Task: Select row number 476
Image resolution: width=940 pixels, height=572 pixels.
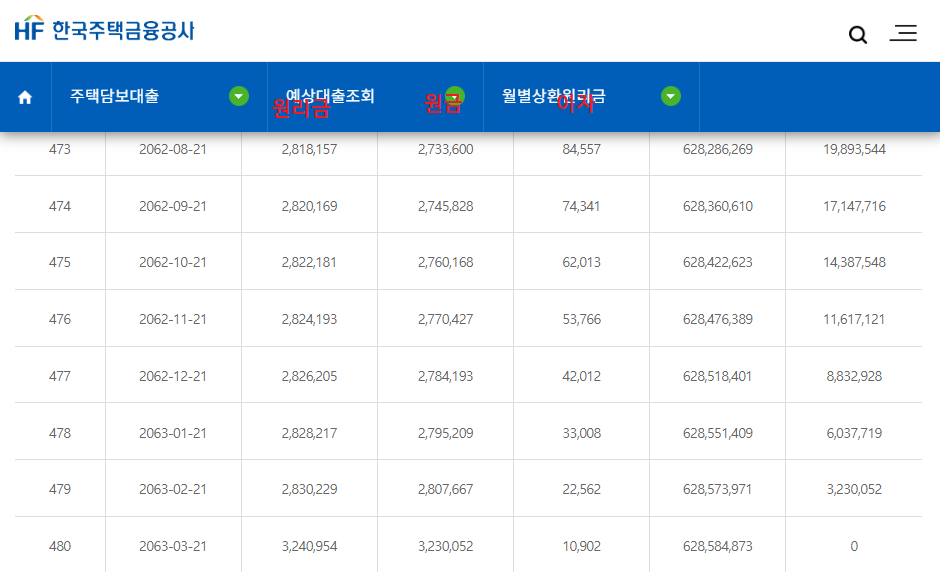Action: (60, 319)
